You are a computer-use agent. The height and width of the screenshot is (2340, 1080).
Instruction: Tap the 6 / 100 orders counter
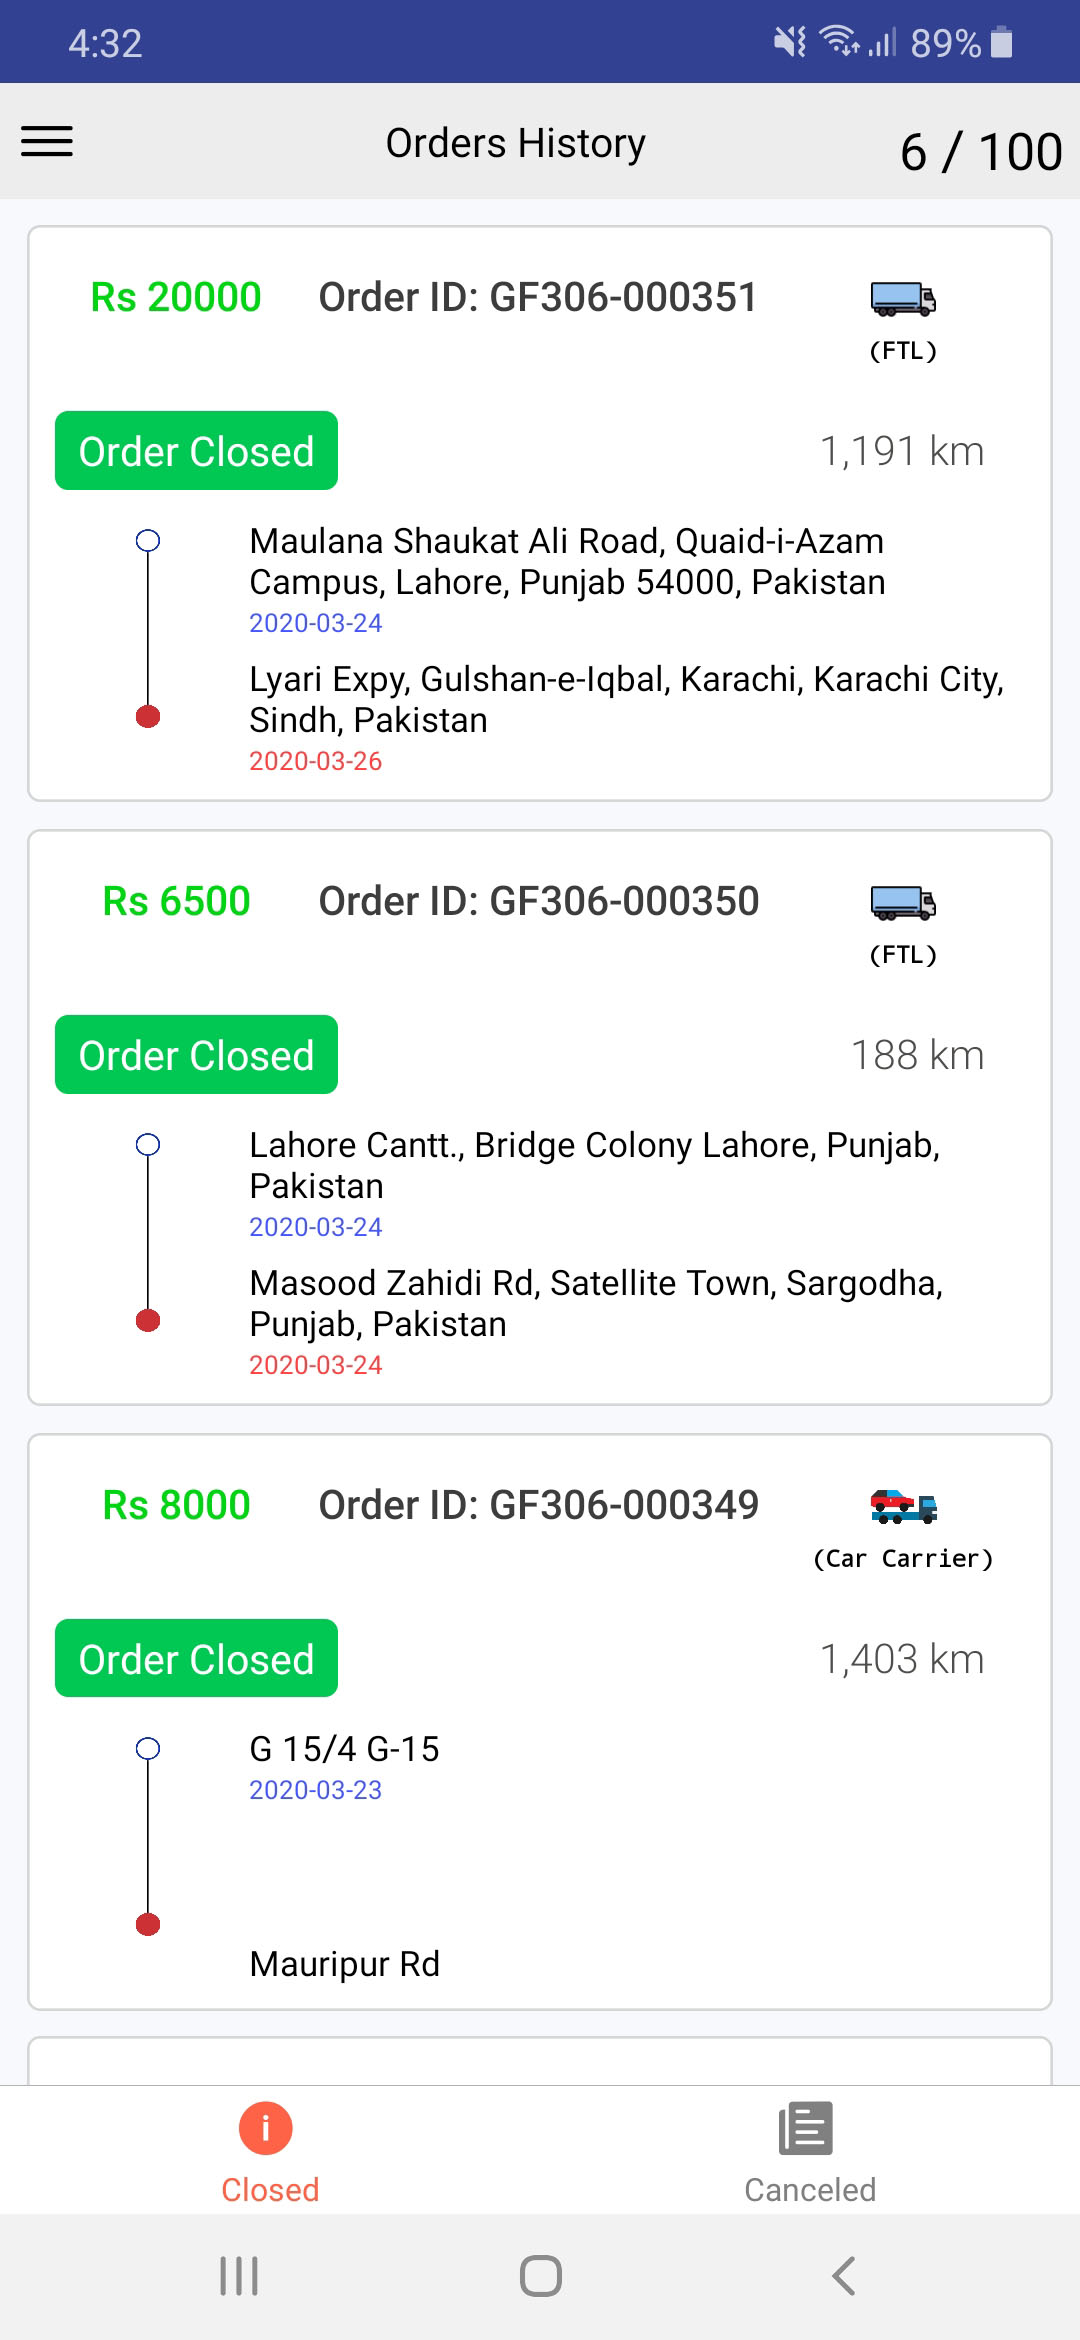pos(981,152)
